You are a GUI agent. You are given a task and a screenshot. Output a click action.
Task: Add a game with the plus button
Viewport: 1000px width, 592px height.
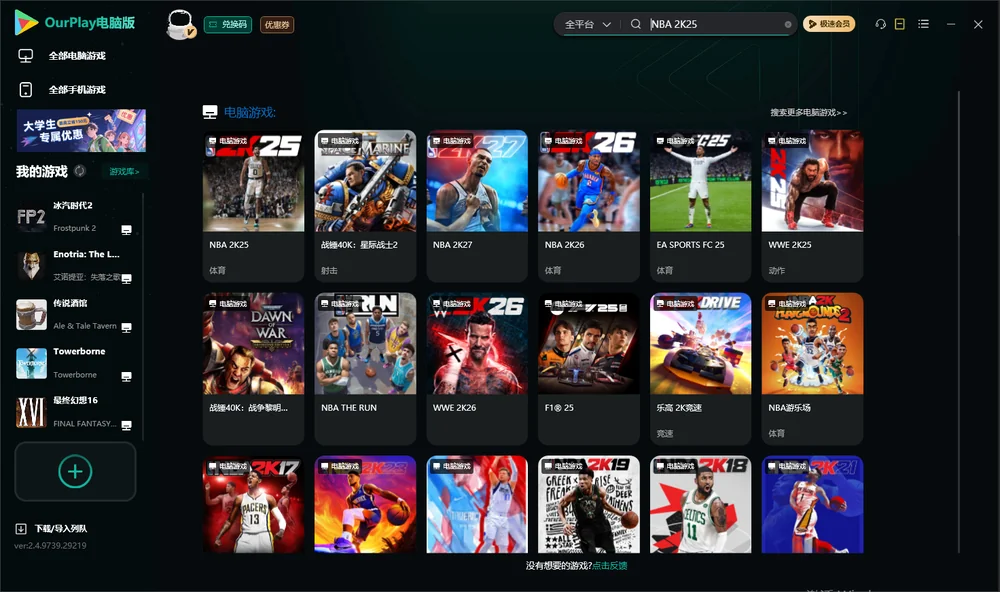click(75, 471)
